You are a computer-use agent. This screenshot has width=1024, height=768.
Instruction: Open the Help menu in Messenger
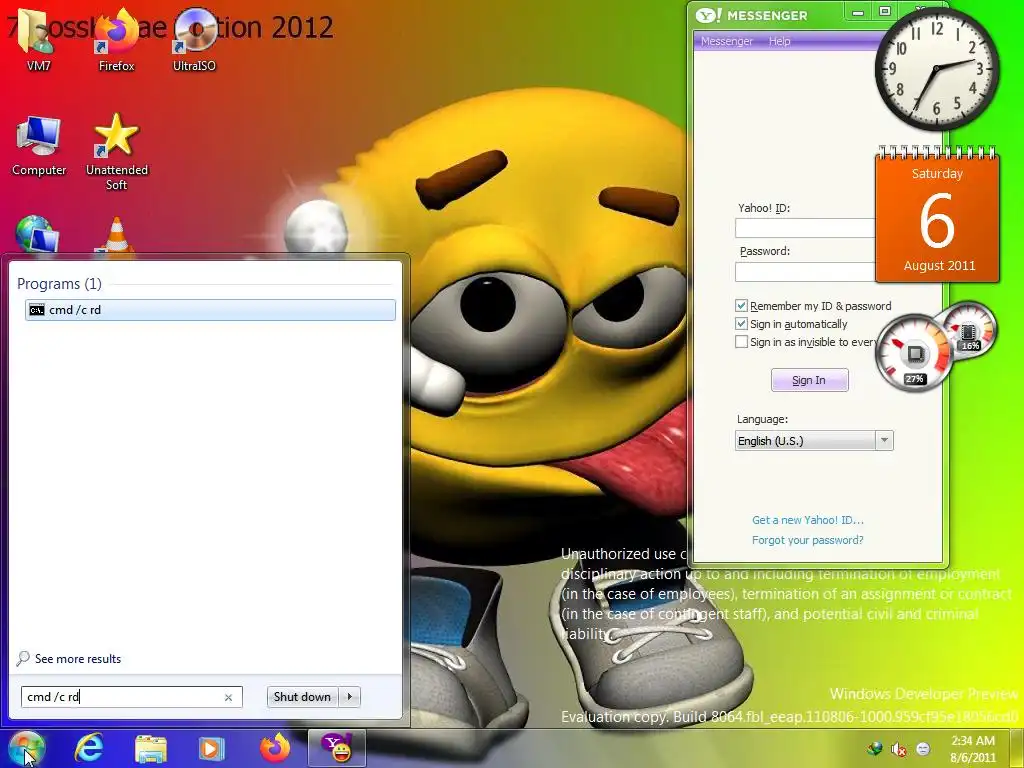tap(779, 41)
